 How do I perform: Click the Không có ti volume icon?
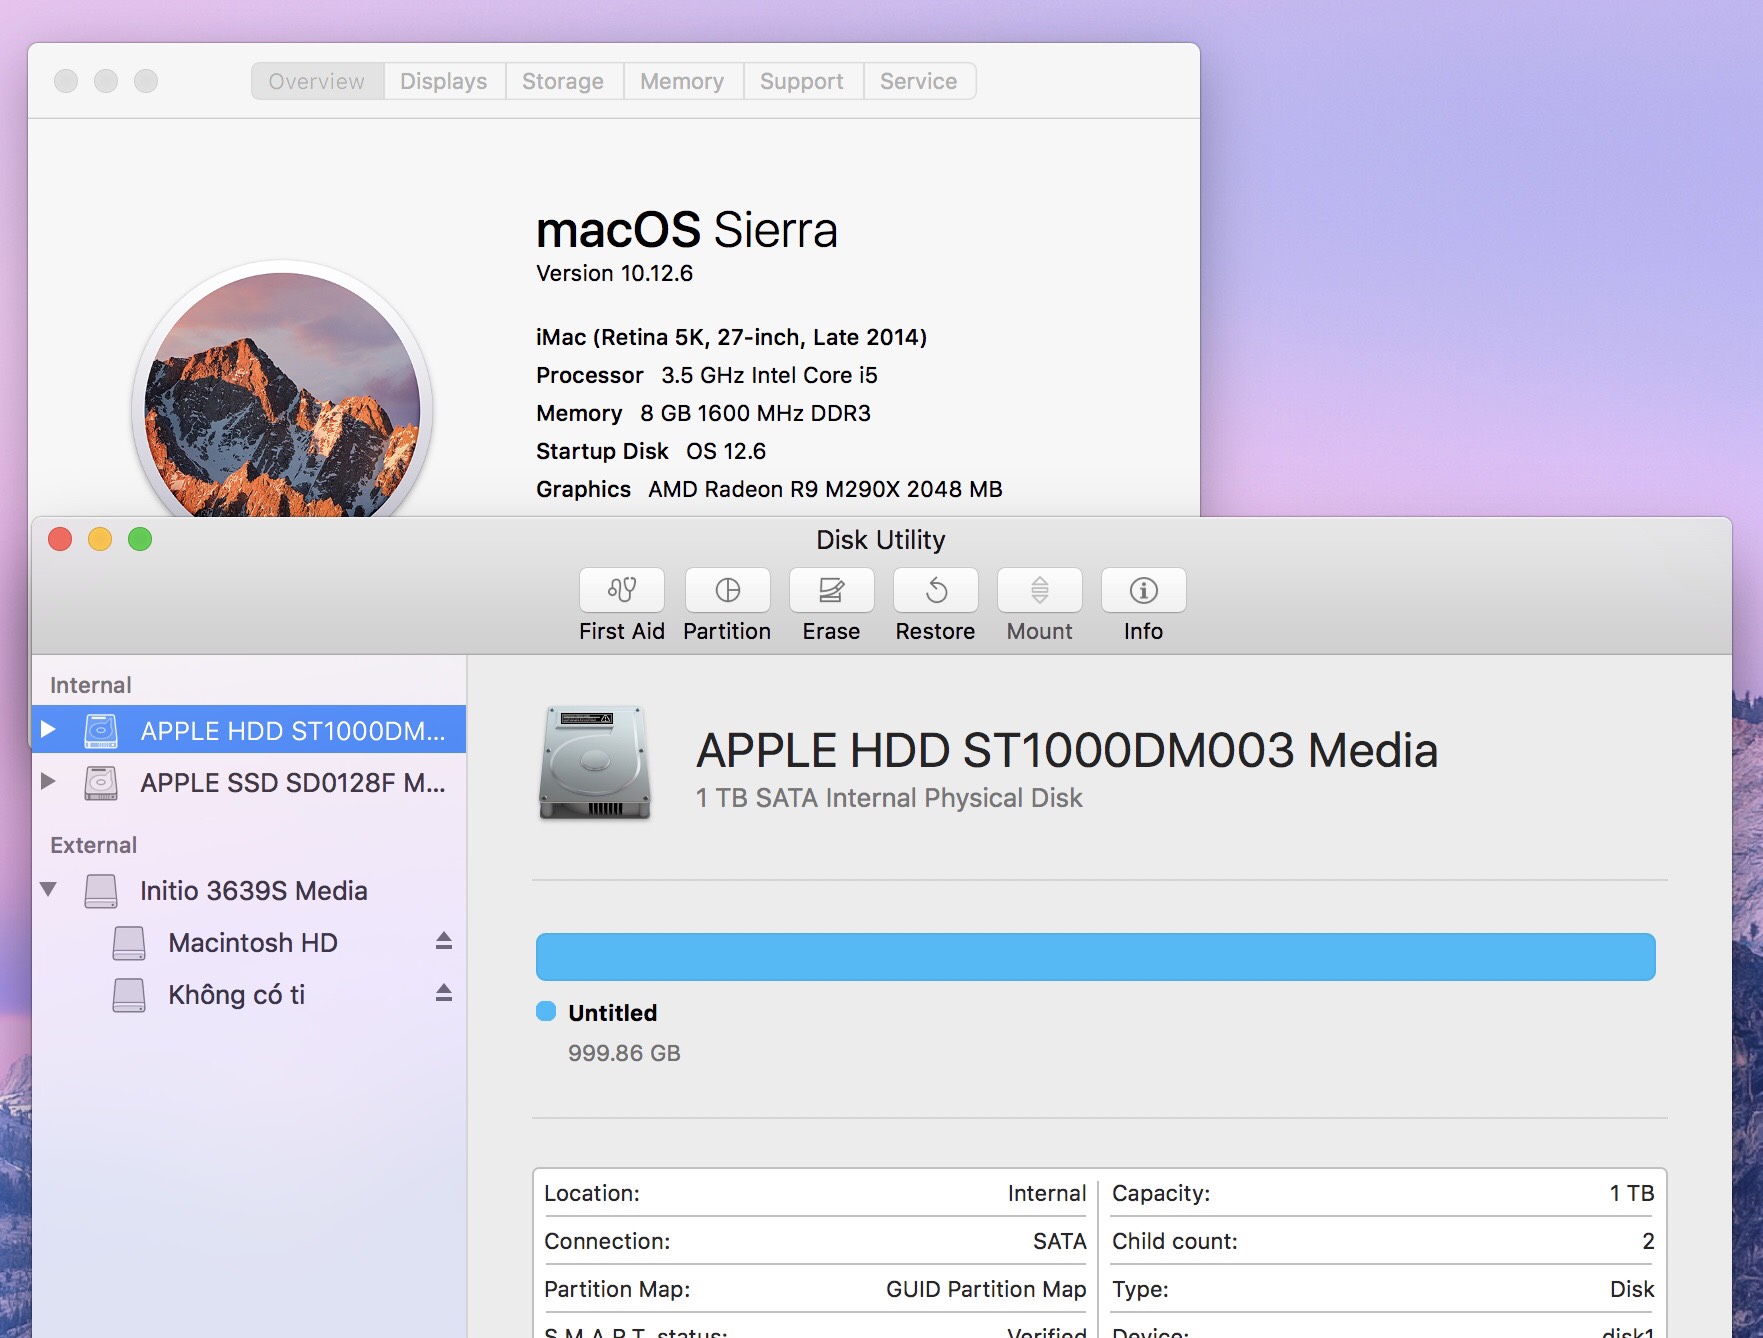point(129,995)
